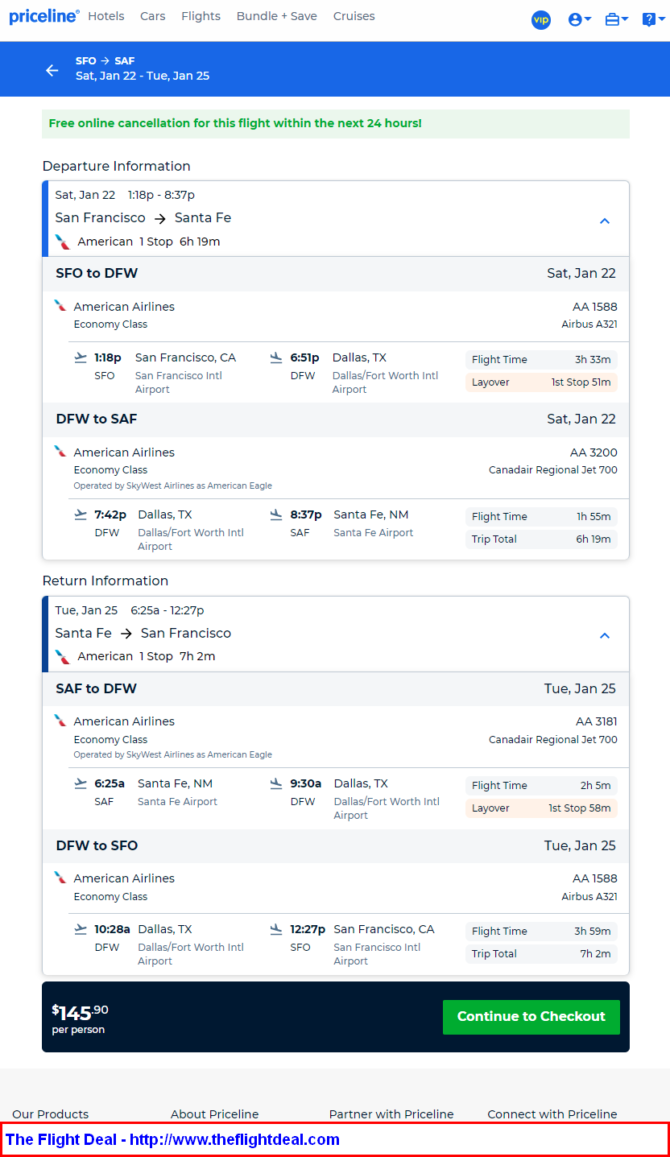Image resolution: width=670 pixels, height=1157 pixels.
Task: Open the My Trips briefcase menu
Action: (616, 20)
